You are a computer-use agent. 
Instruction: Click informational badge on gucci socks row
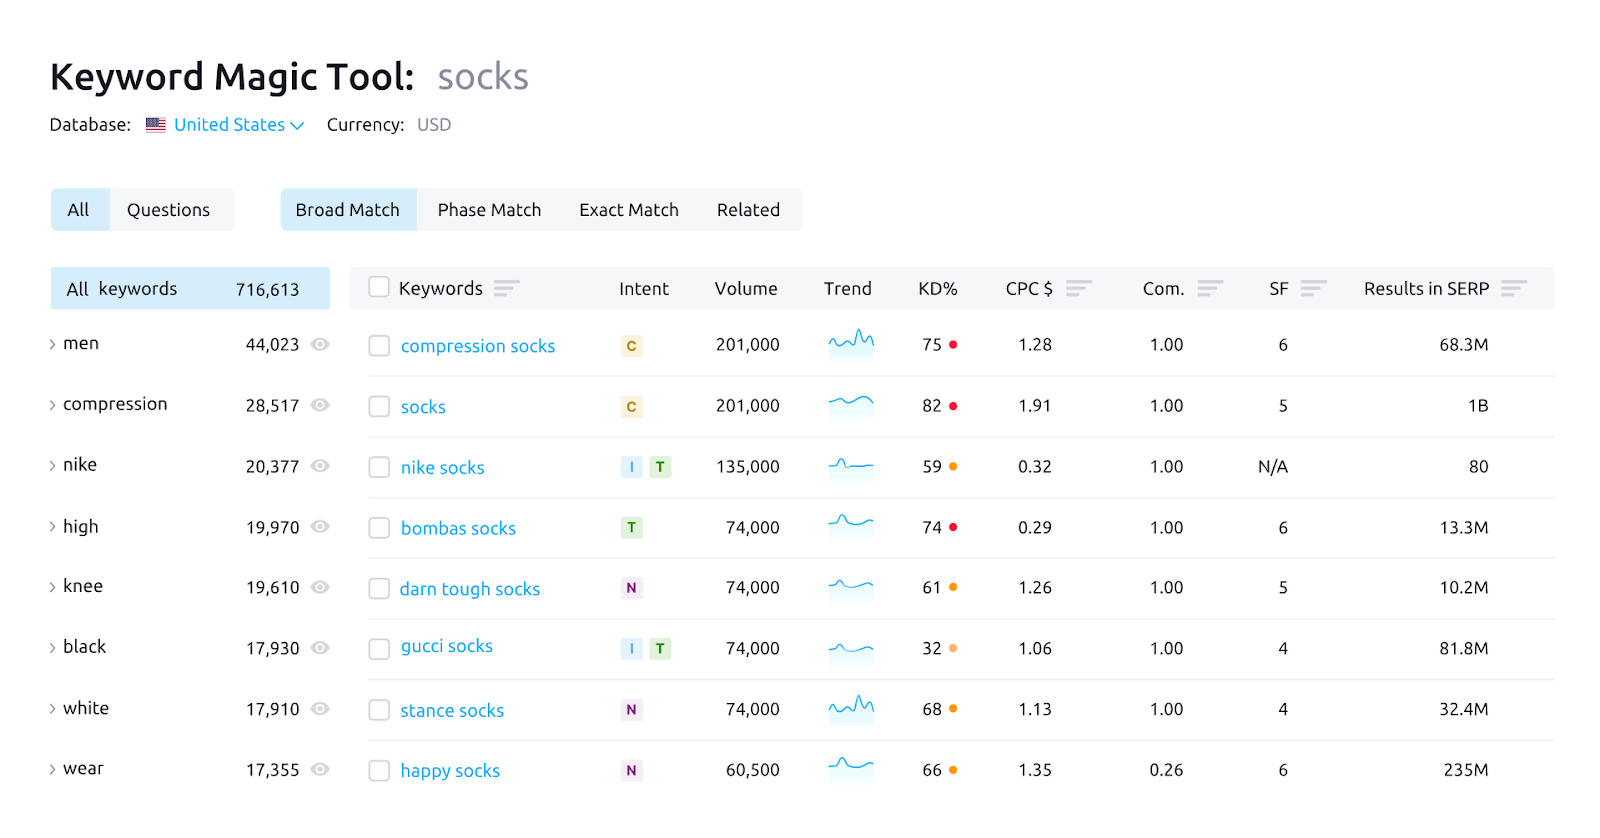(x=631, y=649)
